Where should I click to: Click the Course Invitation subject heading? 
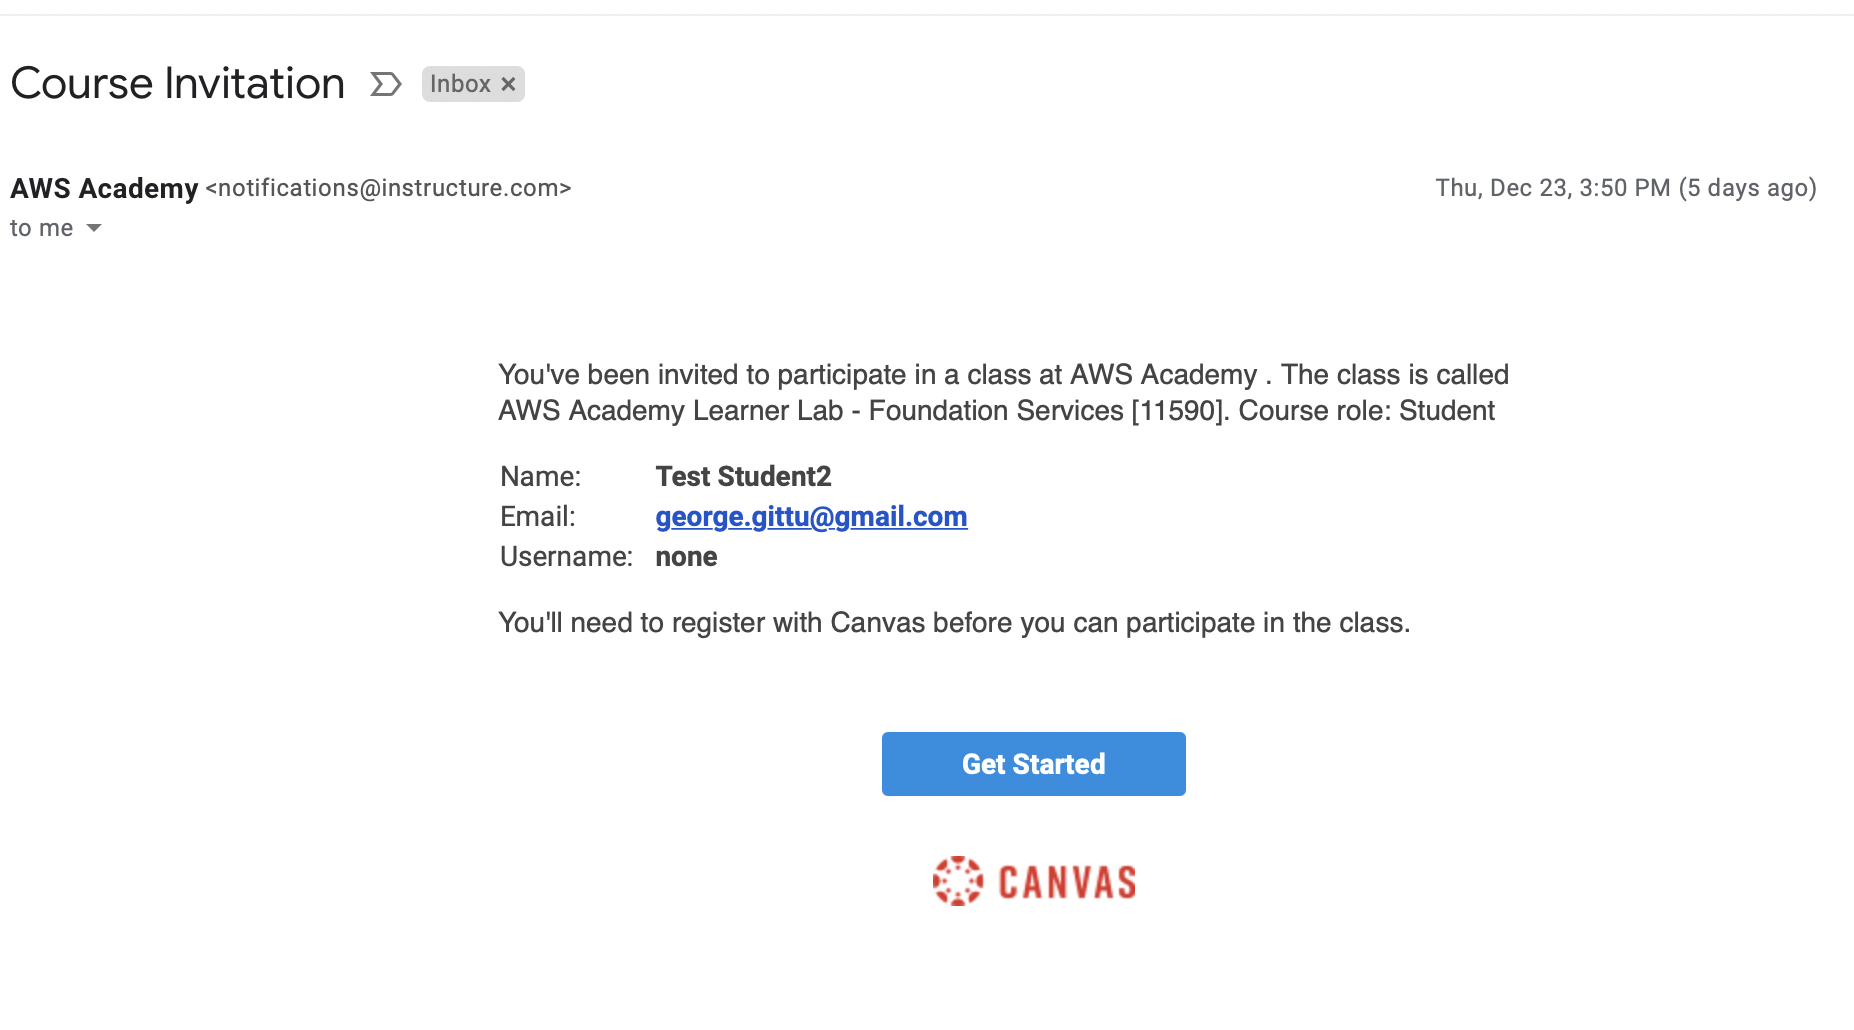pyautogui.click(x=178, y=83)
